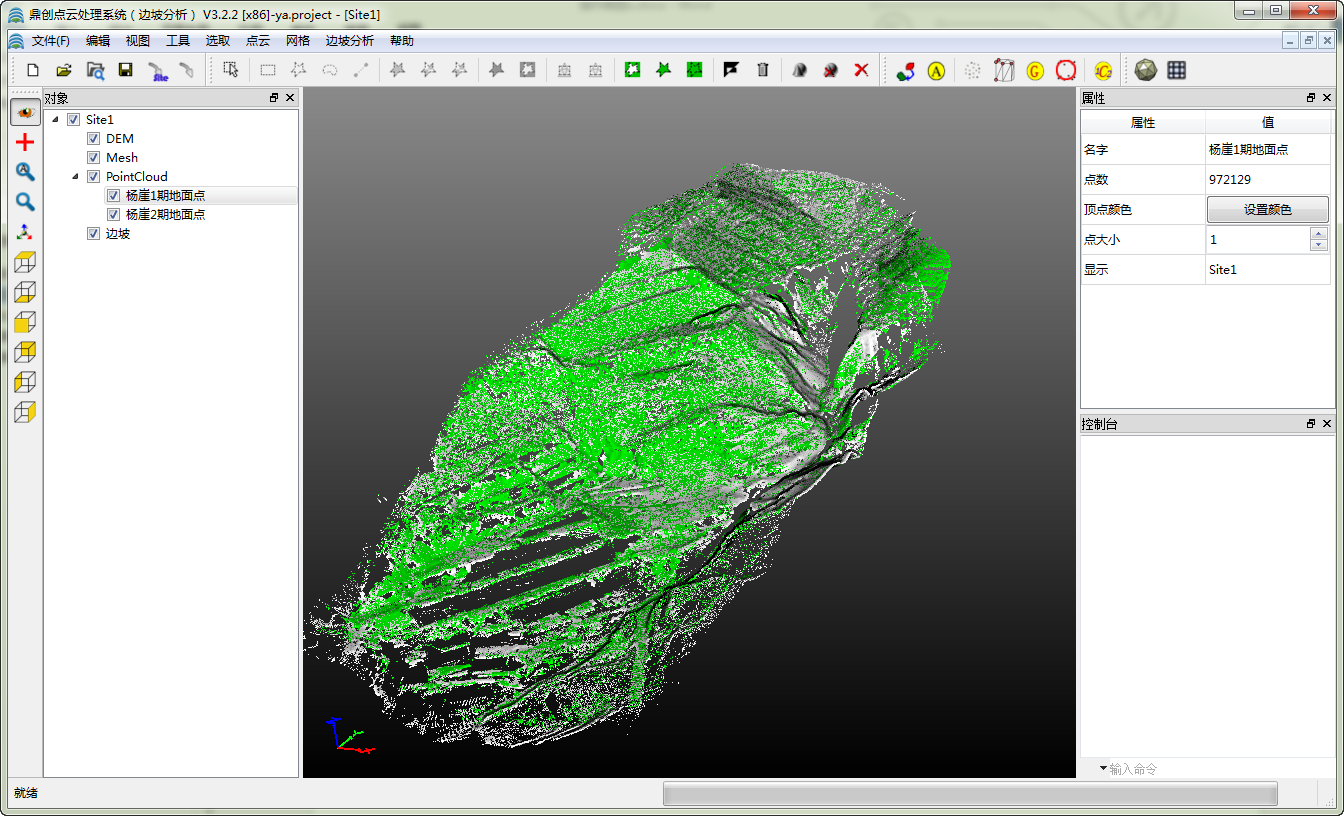1344x816 pixels.
Task: Uncheck the DEM layer checkbox
Action: [94, 139]
